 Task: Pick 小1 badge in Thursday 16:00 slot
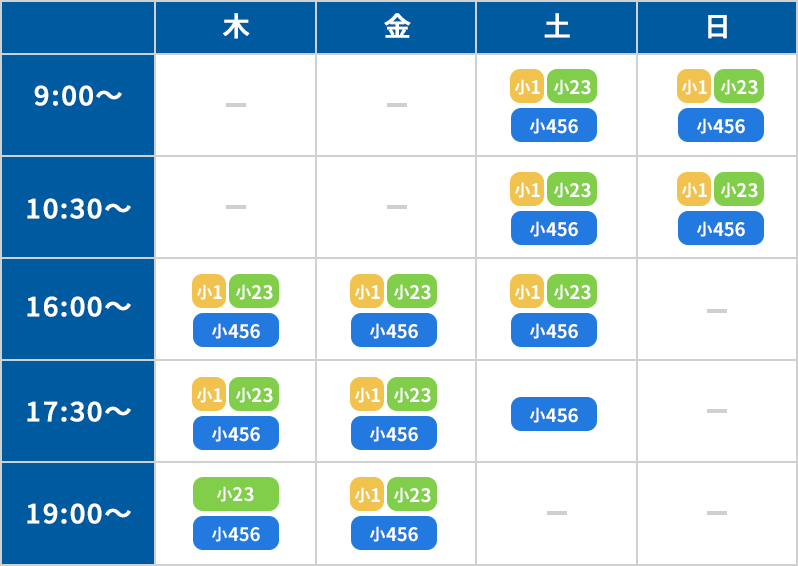pyautogui.click(x=209, y=292)
